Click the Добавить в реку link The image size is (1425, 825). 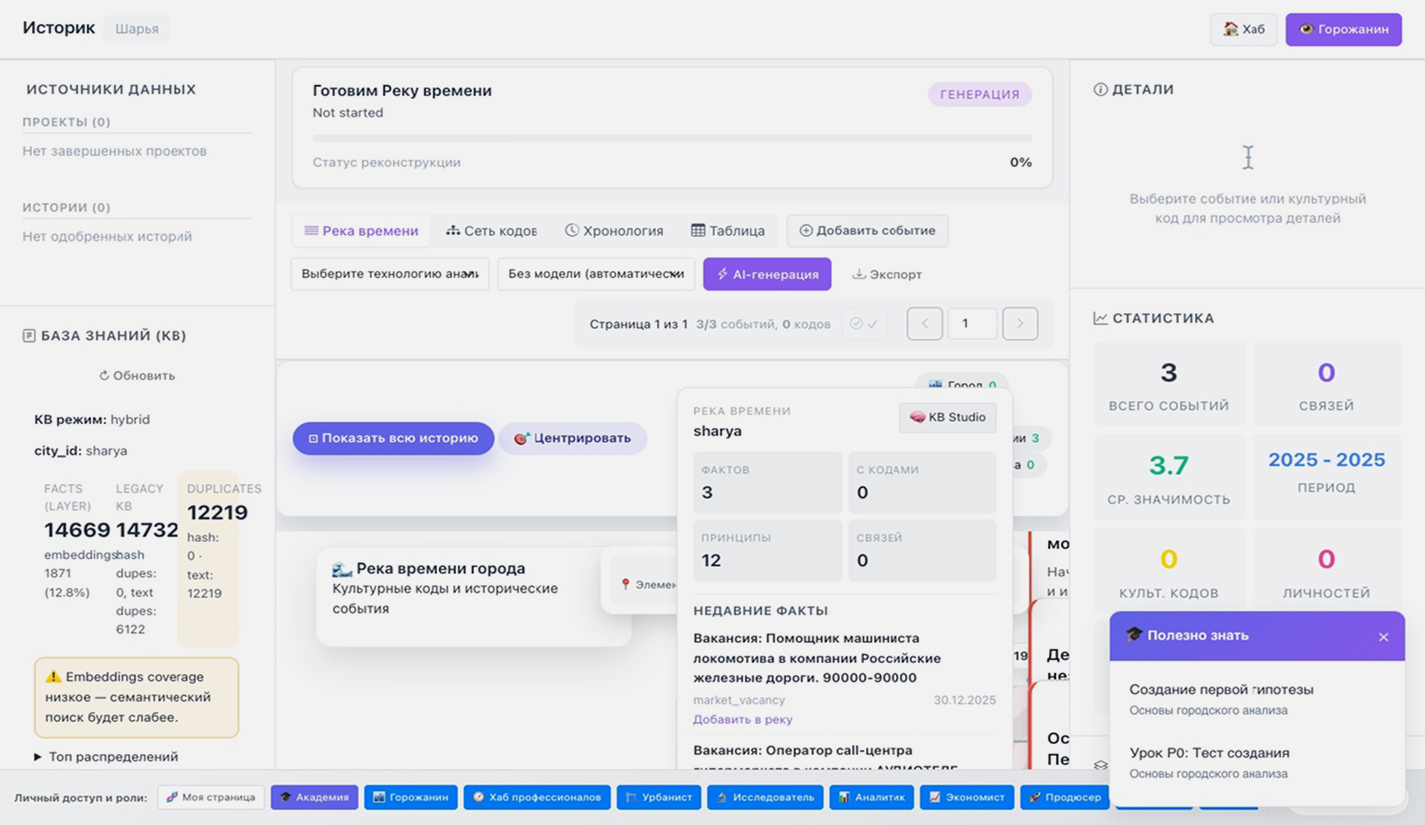(742, 719)
